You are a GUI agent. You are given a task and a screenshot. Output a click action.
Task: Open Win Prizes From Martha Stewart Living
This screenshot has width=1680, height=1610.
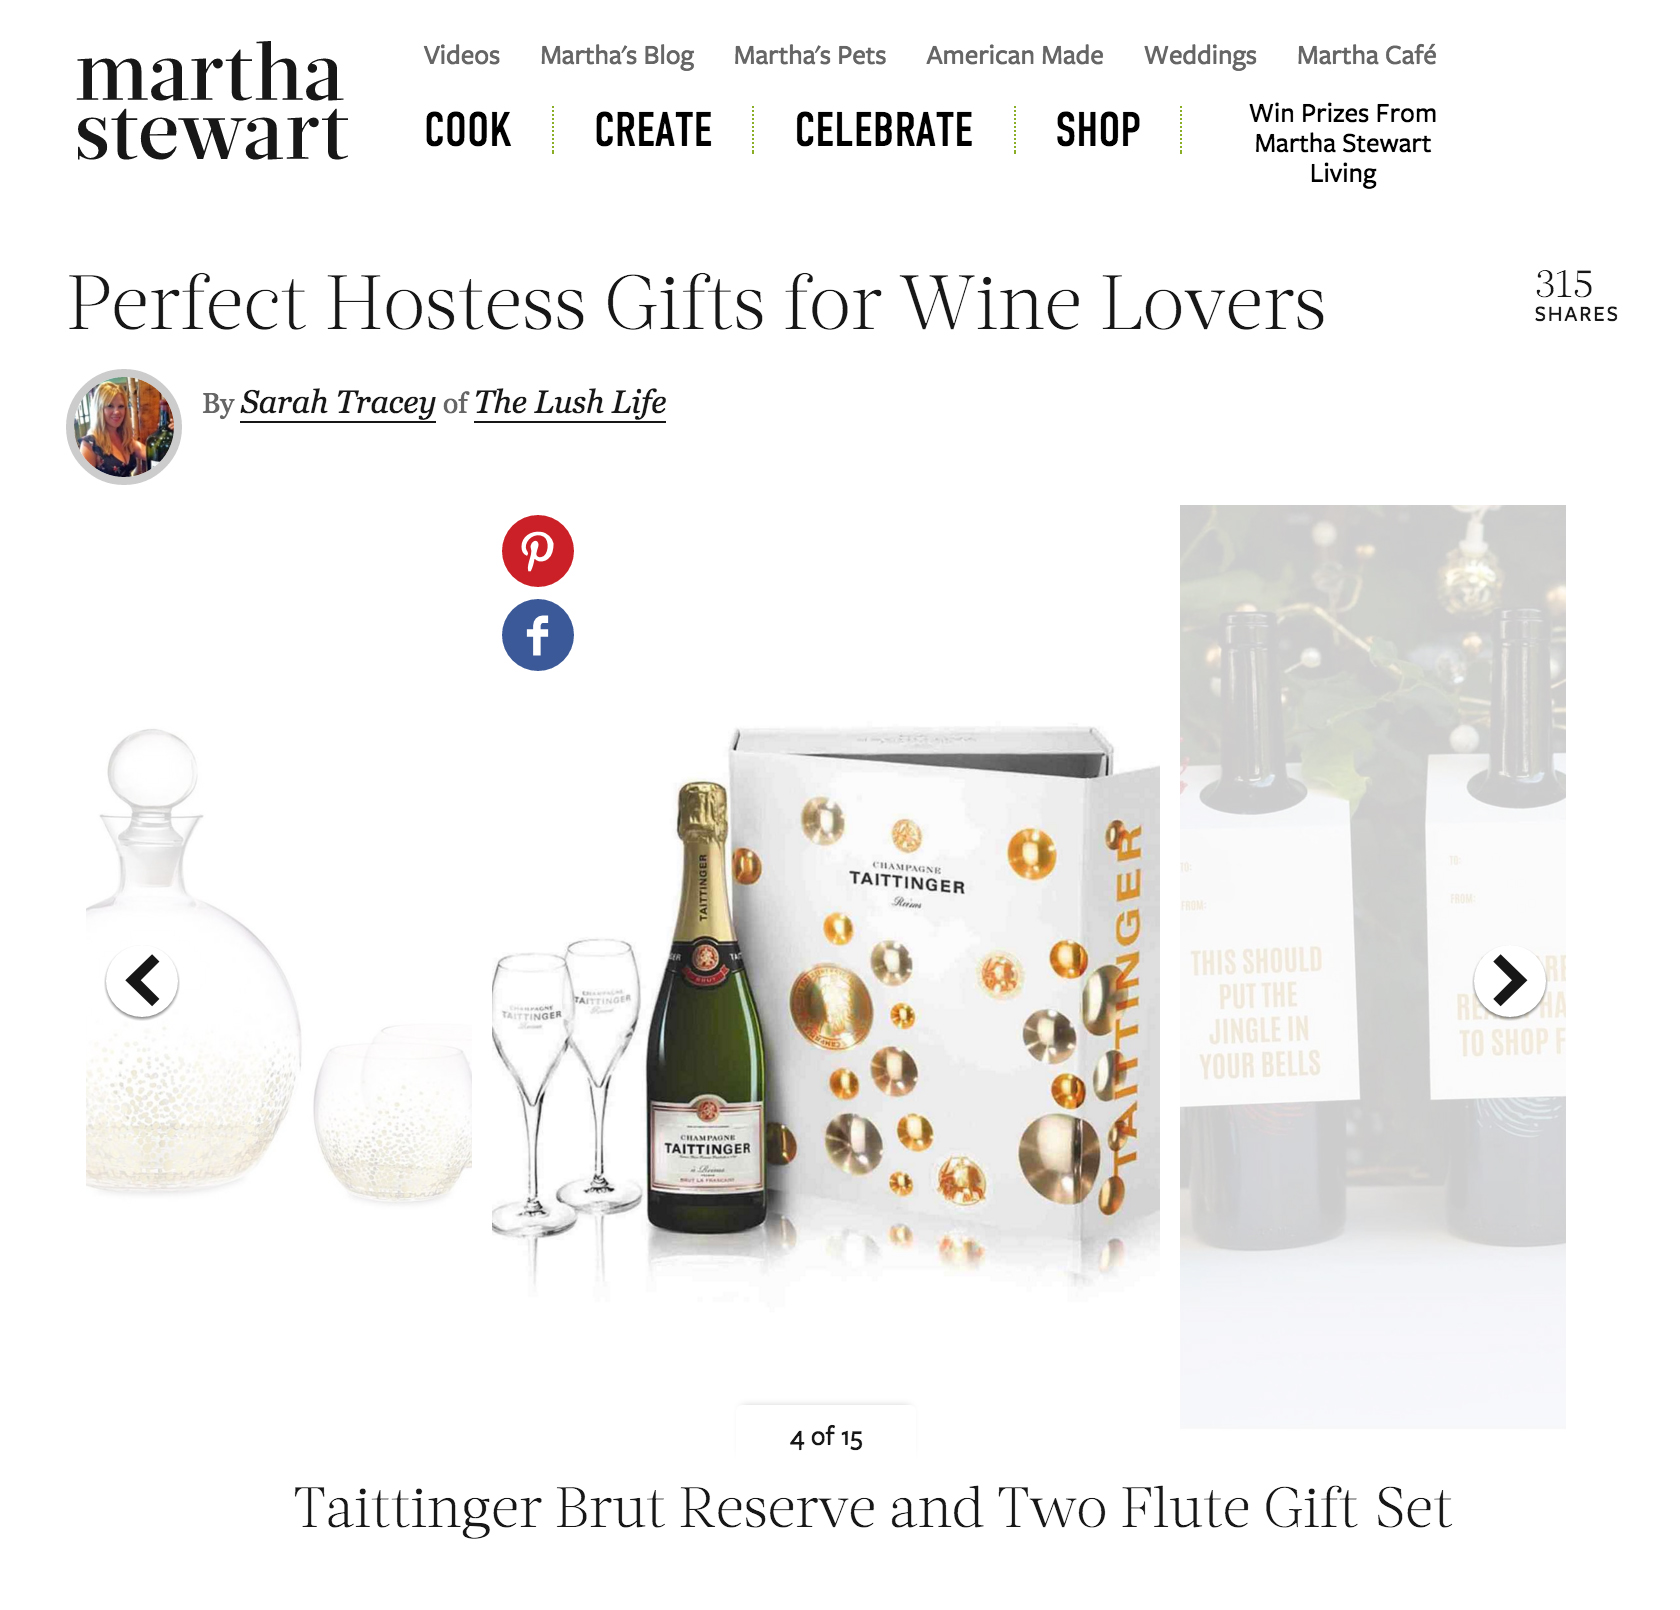point(1343,143)
